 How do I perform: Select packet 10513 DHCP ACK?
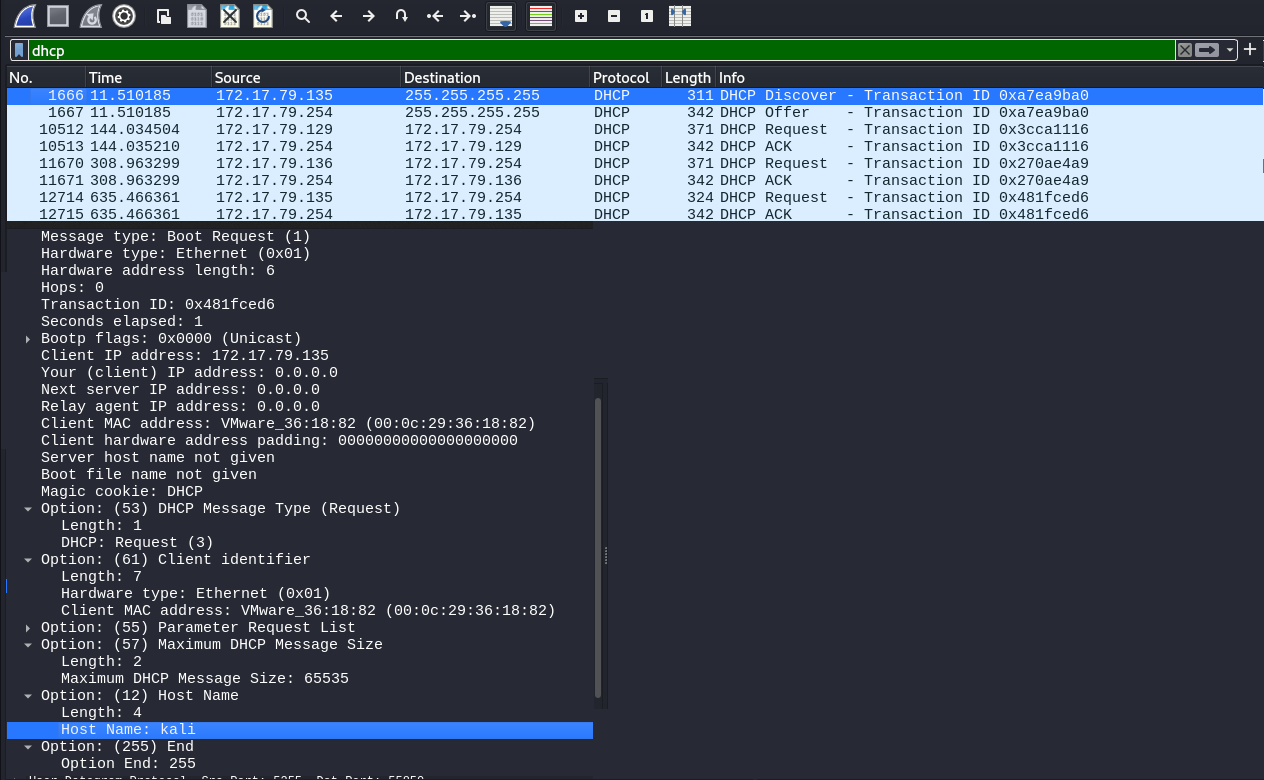635,147
